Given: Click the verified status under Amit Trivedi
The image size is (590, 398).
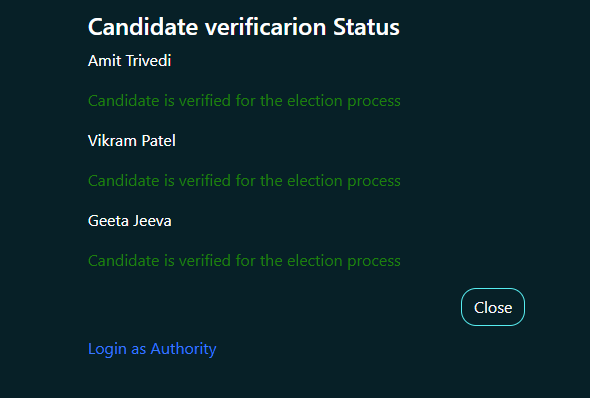Looking at the screenshot, I should [x=244, y=101].
